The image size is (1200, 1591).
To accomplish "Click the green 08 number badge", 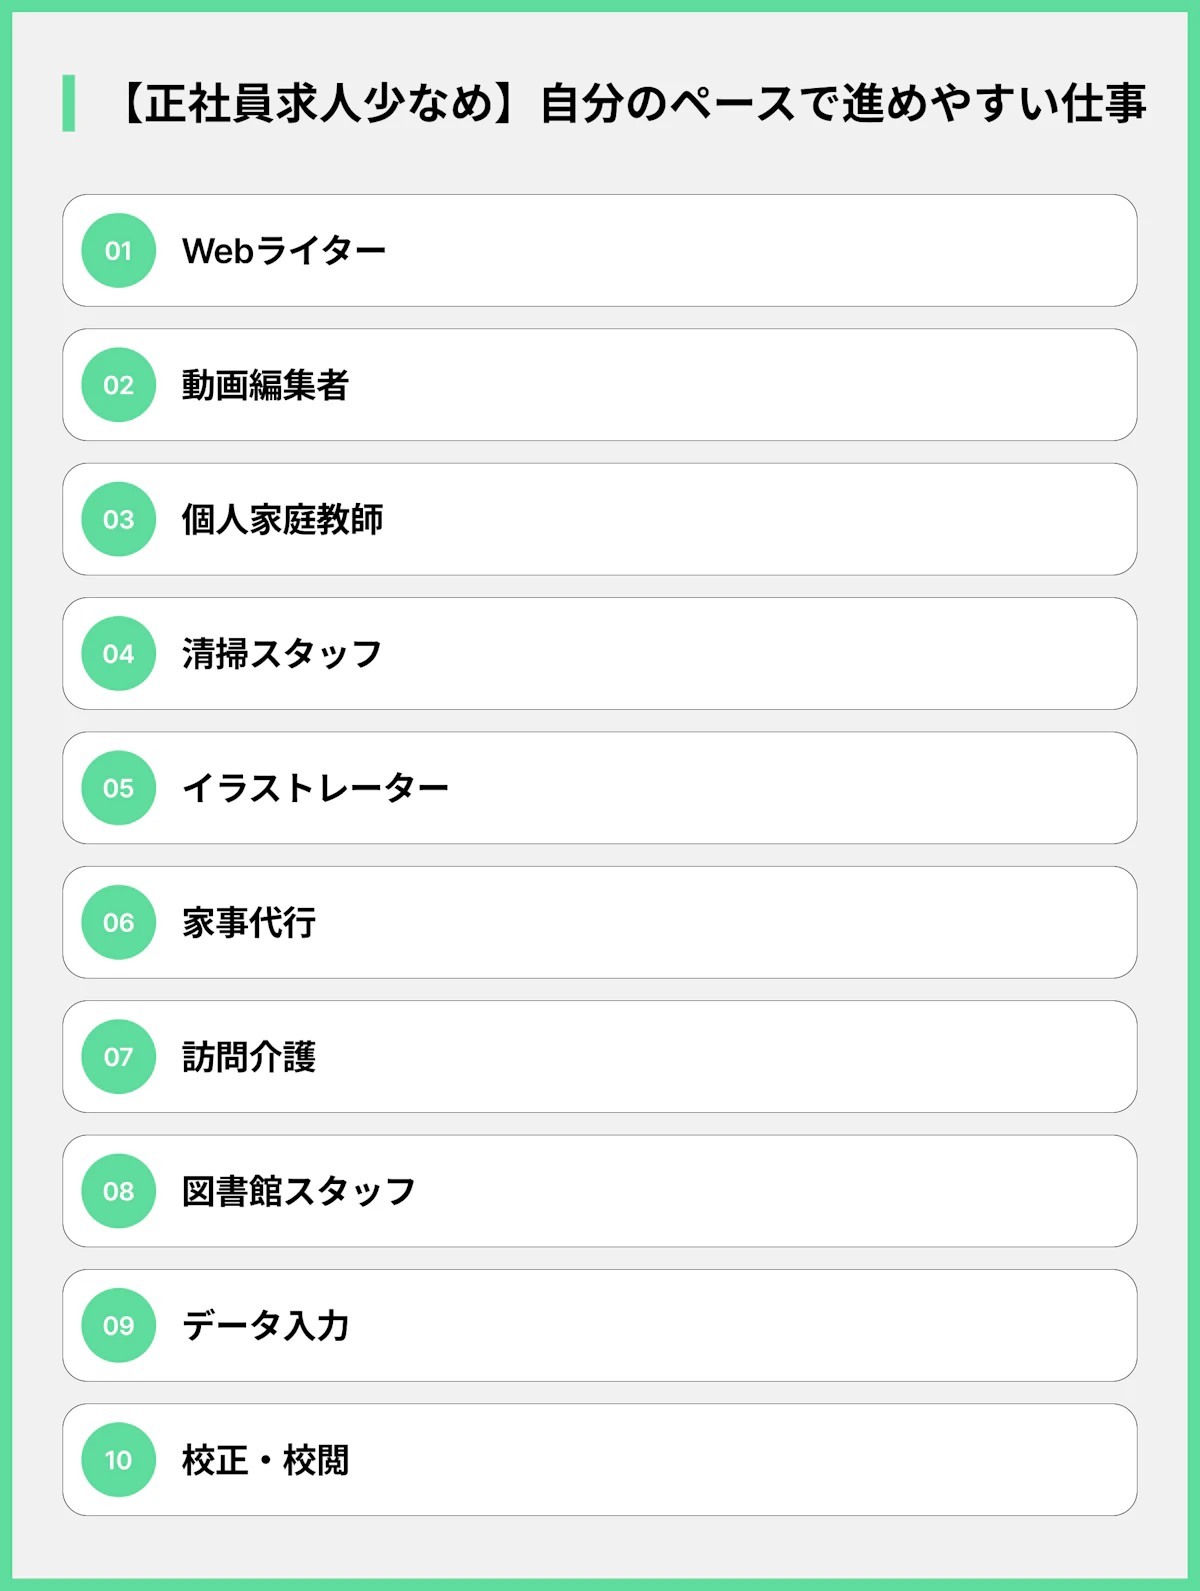I will point(118,1191).
